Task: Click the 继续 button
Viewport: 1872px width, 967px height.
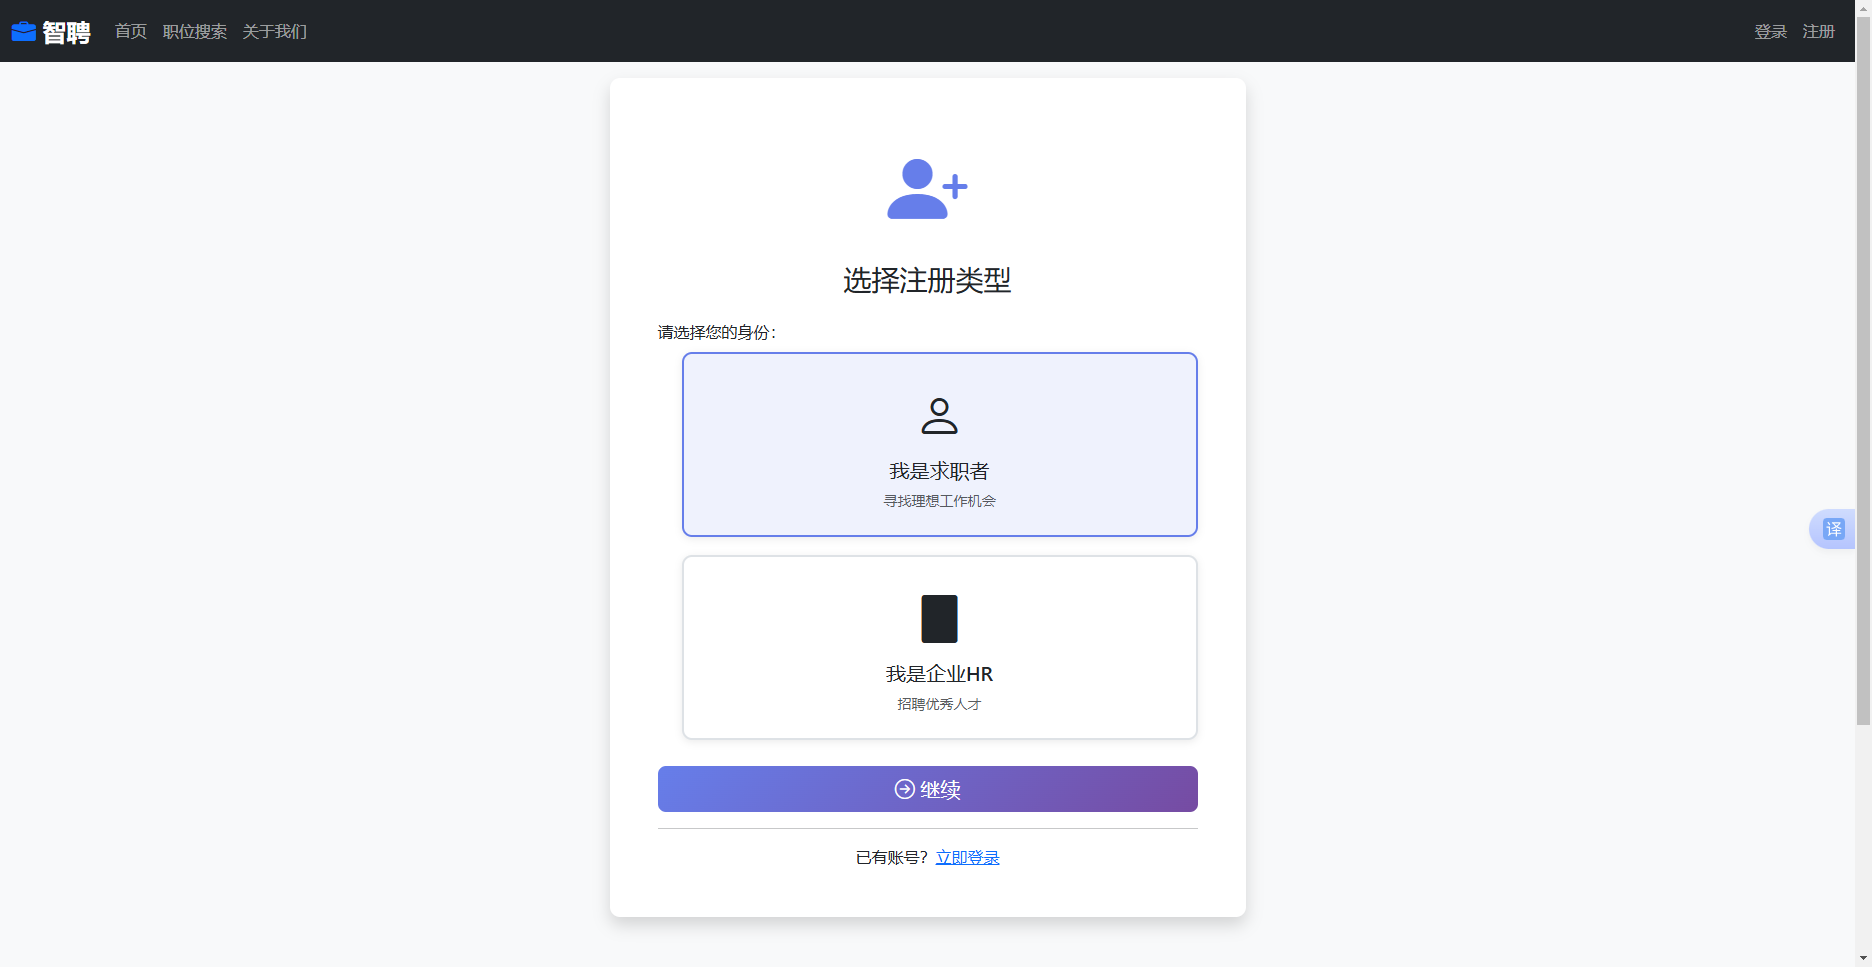Action: (x=928, y=789)
